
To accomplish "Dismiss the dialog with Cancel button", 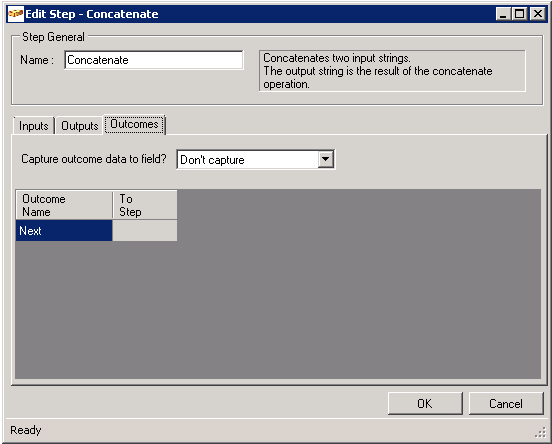I will click(506, 404).
